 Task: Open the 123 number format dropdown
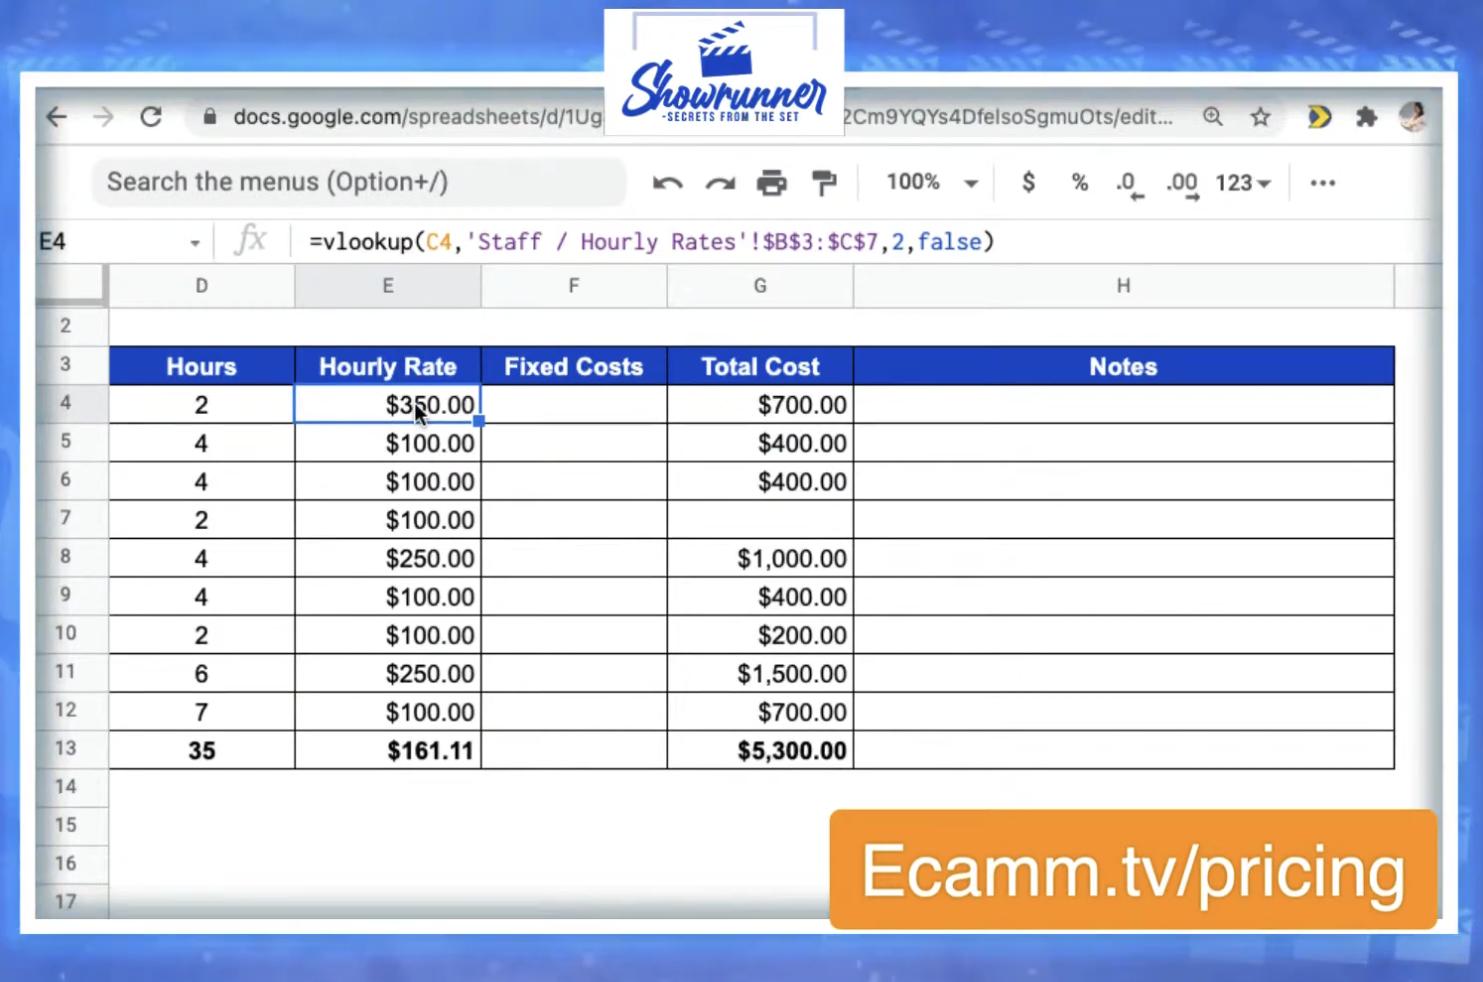tap(1242, 182)
